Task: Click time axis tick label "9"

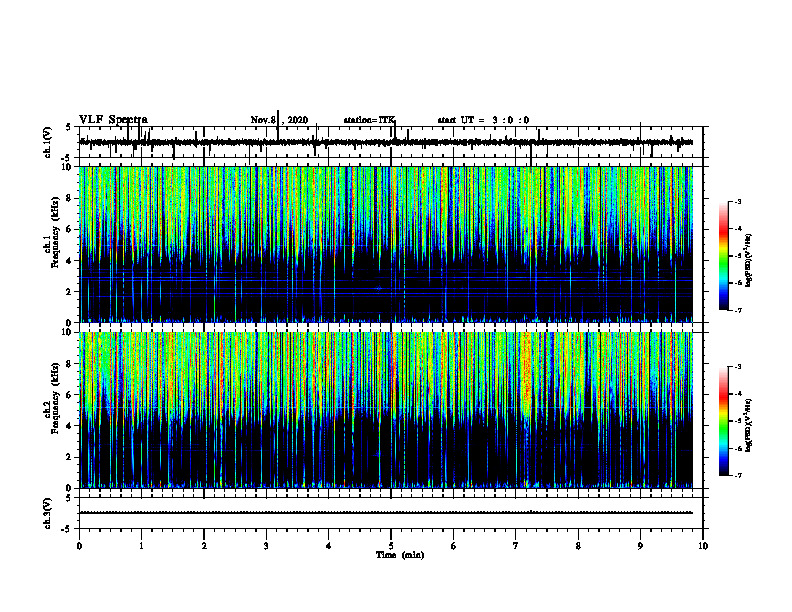Action: click(640, 546)
